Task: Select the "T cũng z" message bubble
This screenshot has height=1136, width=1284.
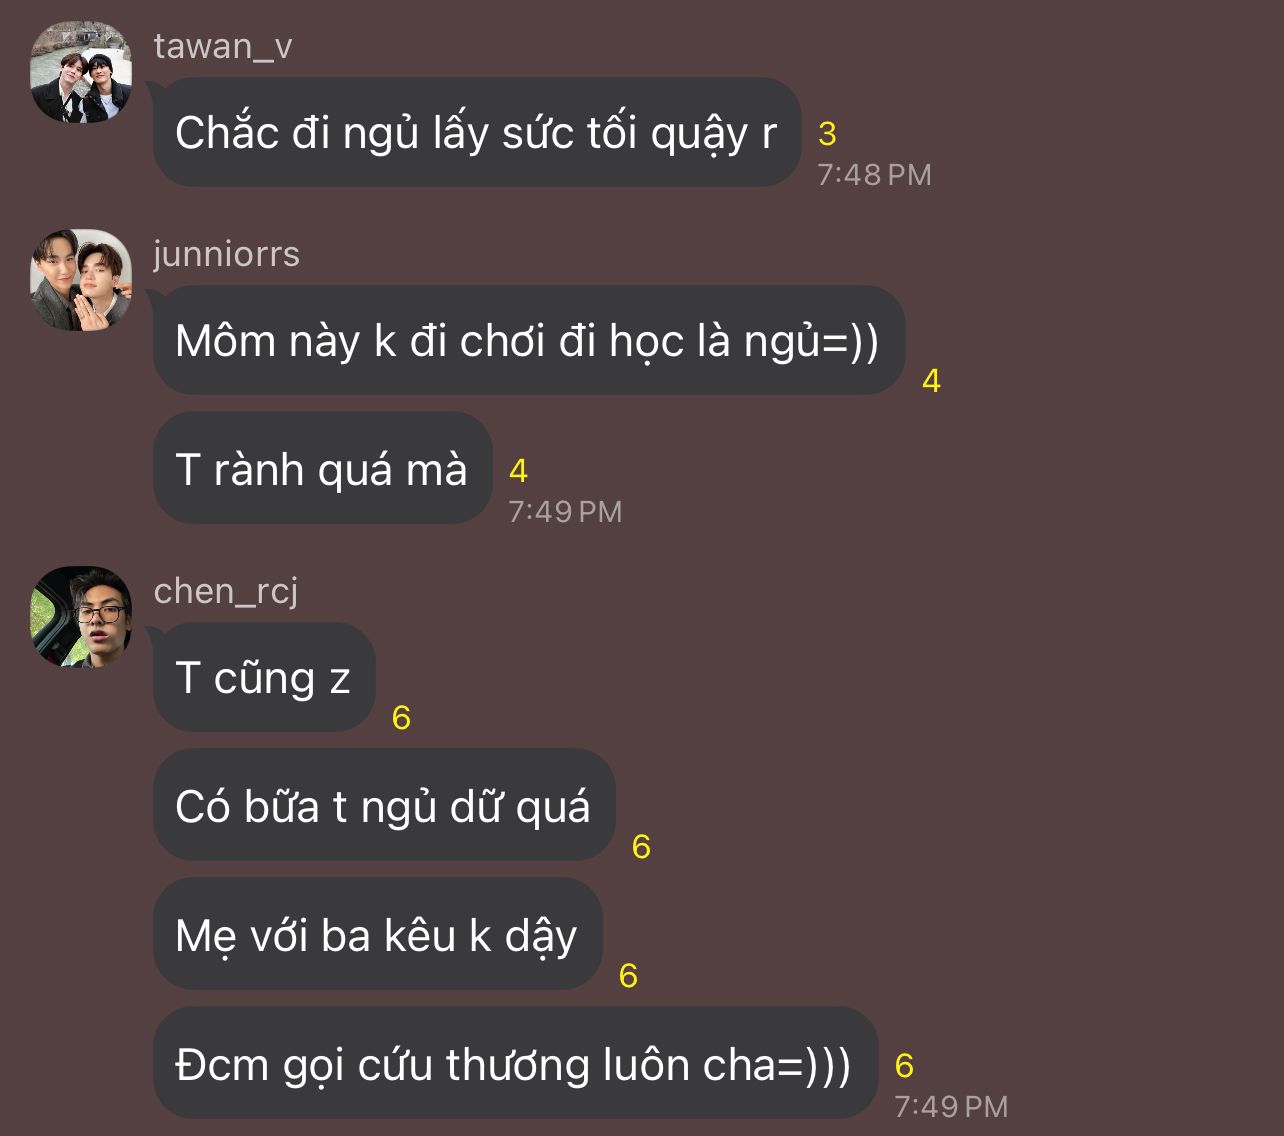Action: [x=263, y=678]
